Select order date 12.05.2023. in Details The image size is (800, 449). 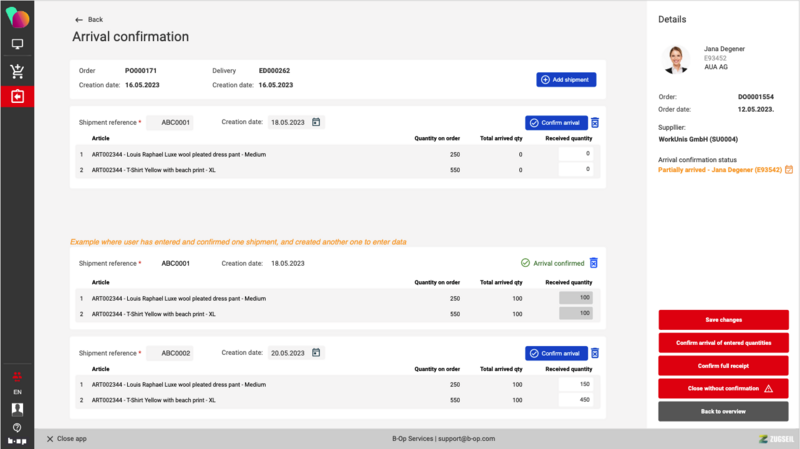756,110
